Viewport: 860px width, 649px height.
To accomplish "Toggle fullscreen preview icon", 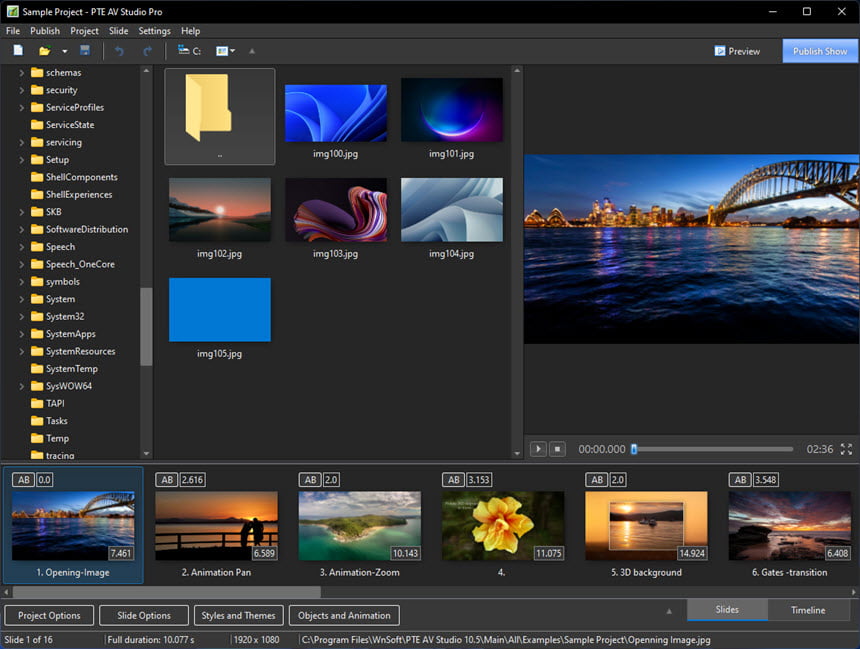I will click(846, 449).
